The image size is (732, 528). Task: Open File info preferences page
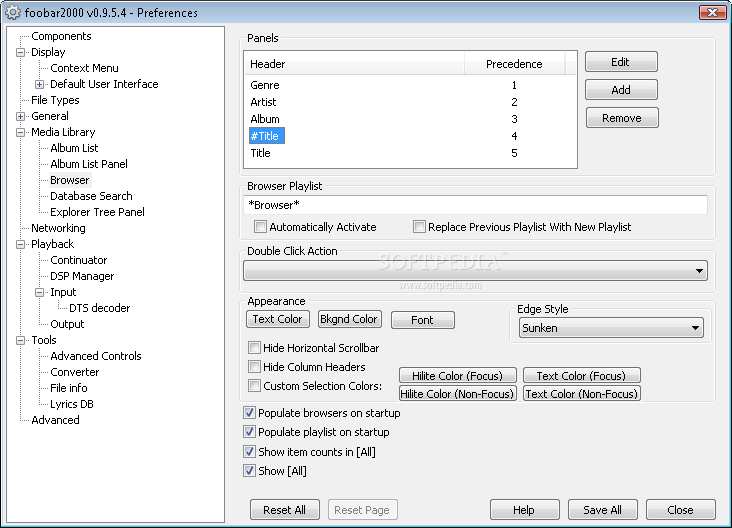(69, 388)
